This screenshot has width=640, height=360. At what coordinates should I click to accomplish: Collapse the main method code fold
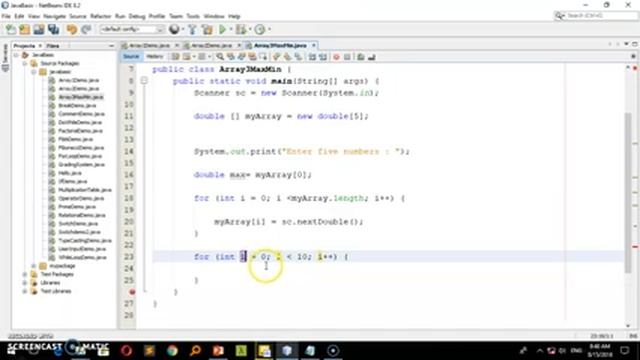click(x=144, y=81)
